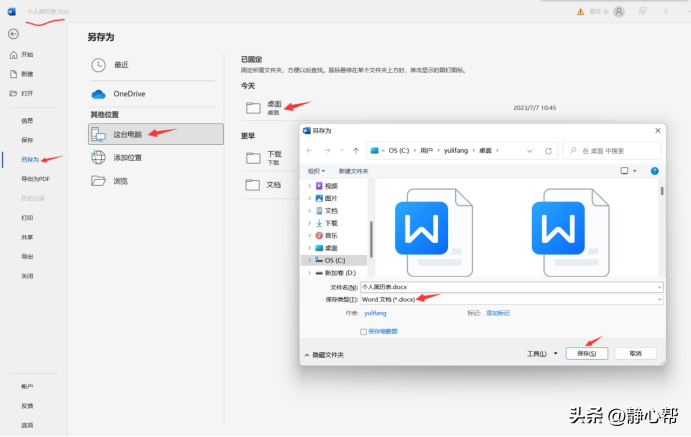Toggle the 保存缩略图 checkbox

click(364, 332)
